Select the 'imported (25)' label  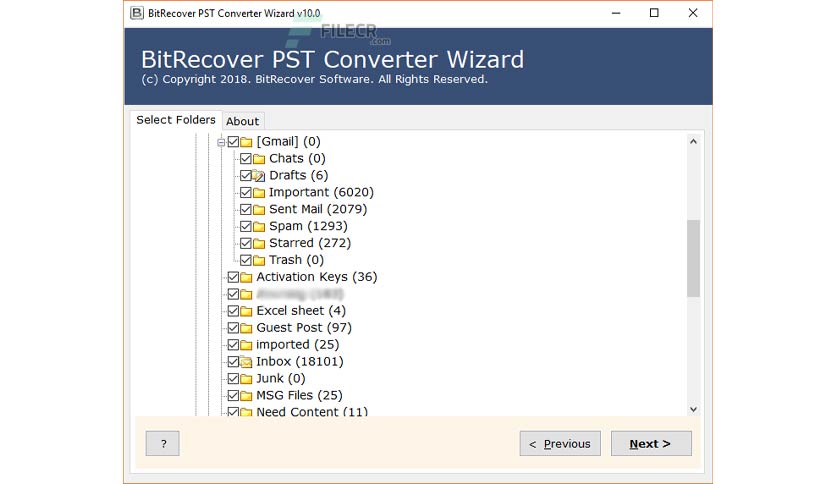coord(298,345)
